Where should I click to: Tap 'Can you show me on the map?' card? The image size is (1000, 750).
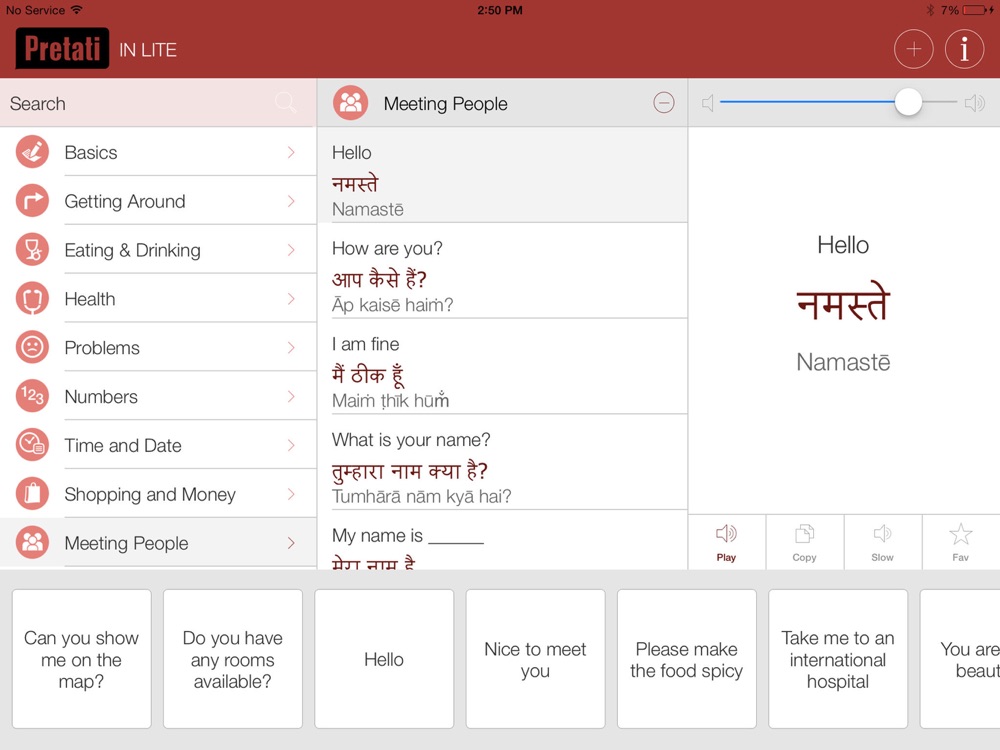[82, 659]
